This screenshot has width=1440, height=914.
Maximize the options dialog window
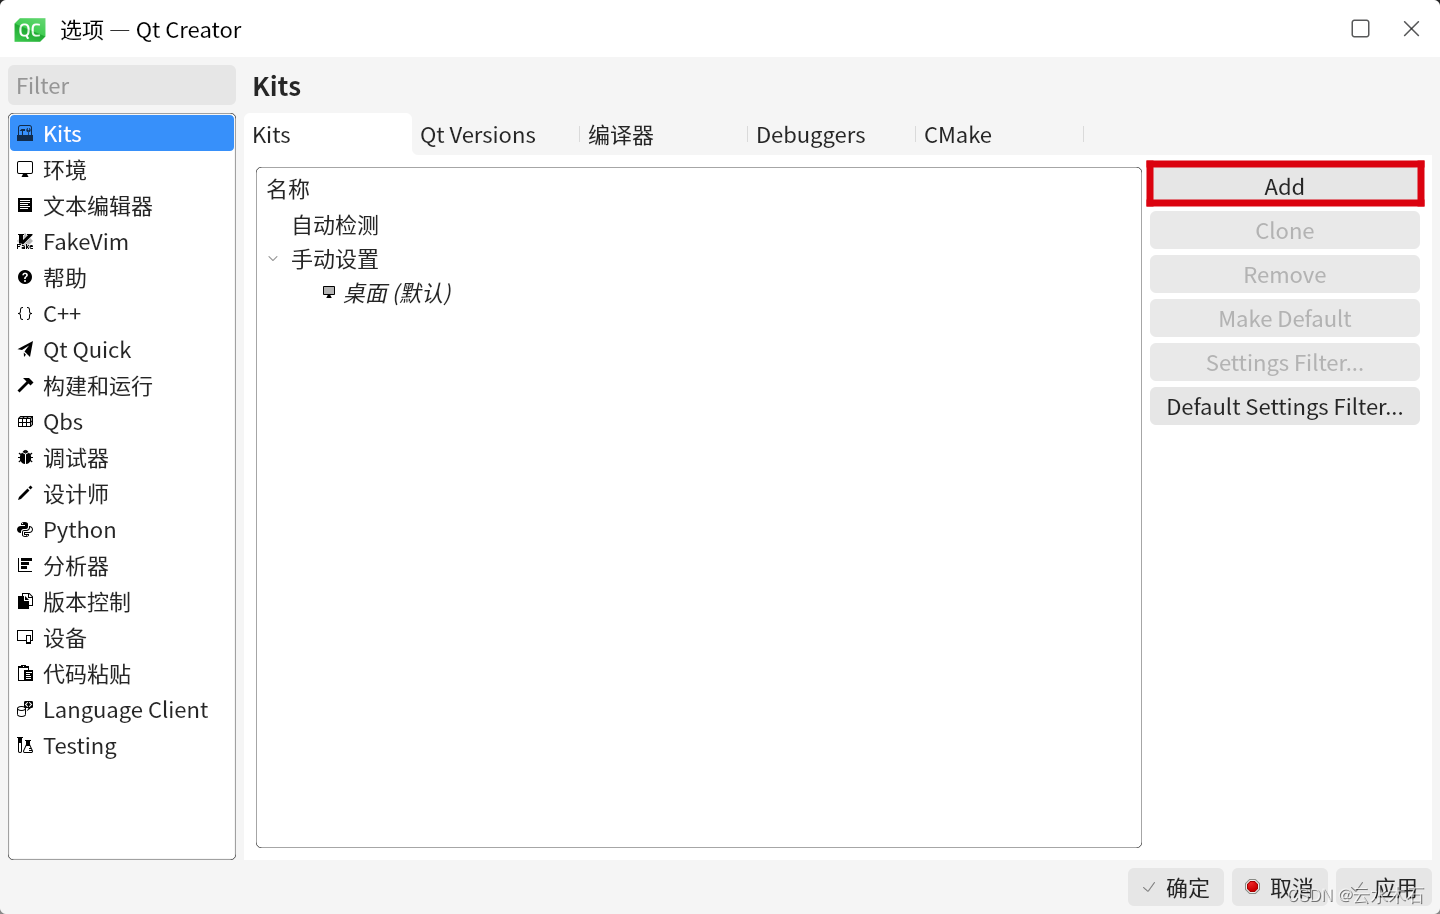1360,29
